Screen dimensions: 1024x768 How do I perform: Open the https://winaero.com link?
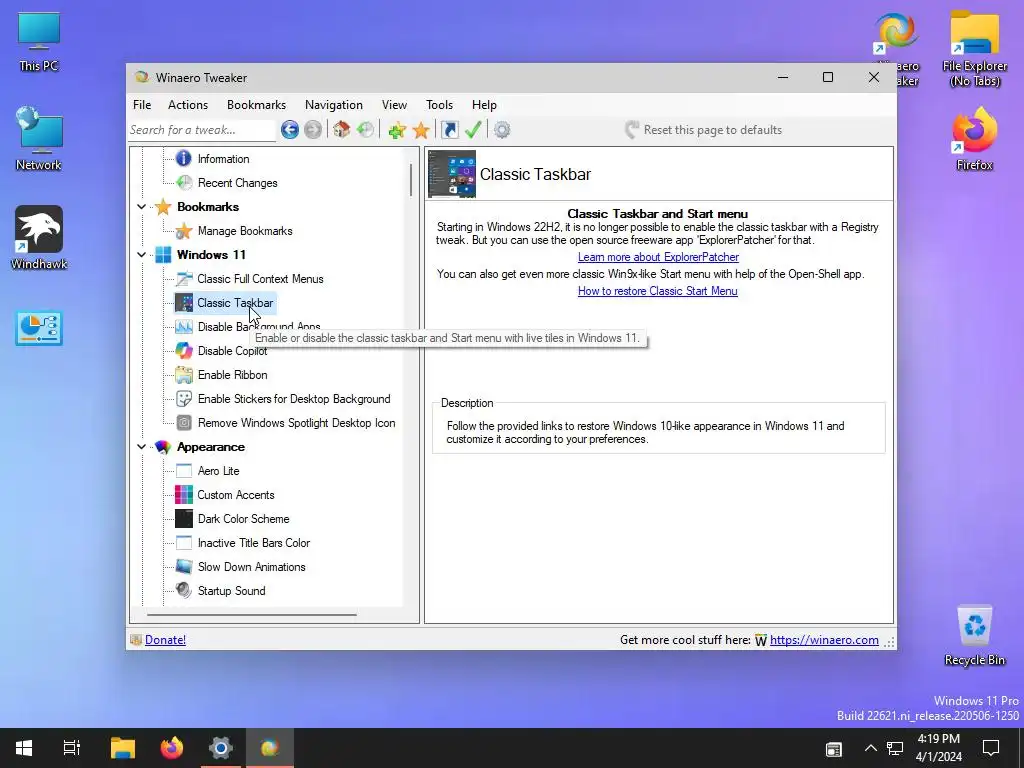click(x=824, y=640)
